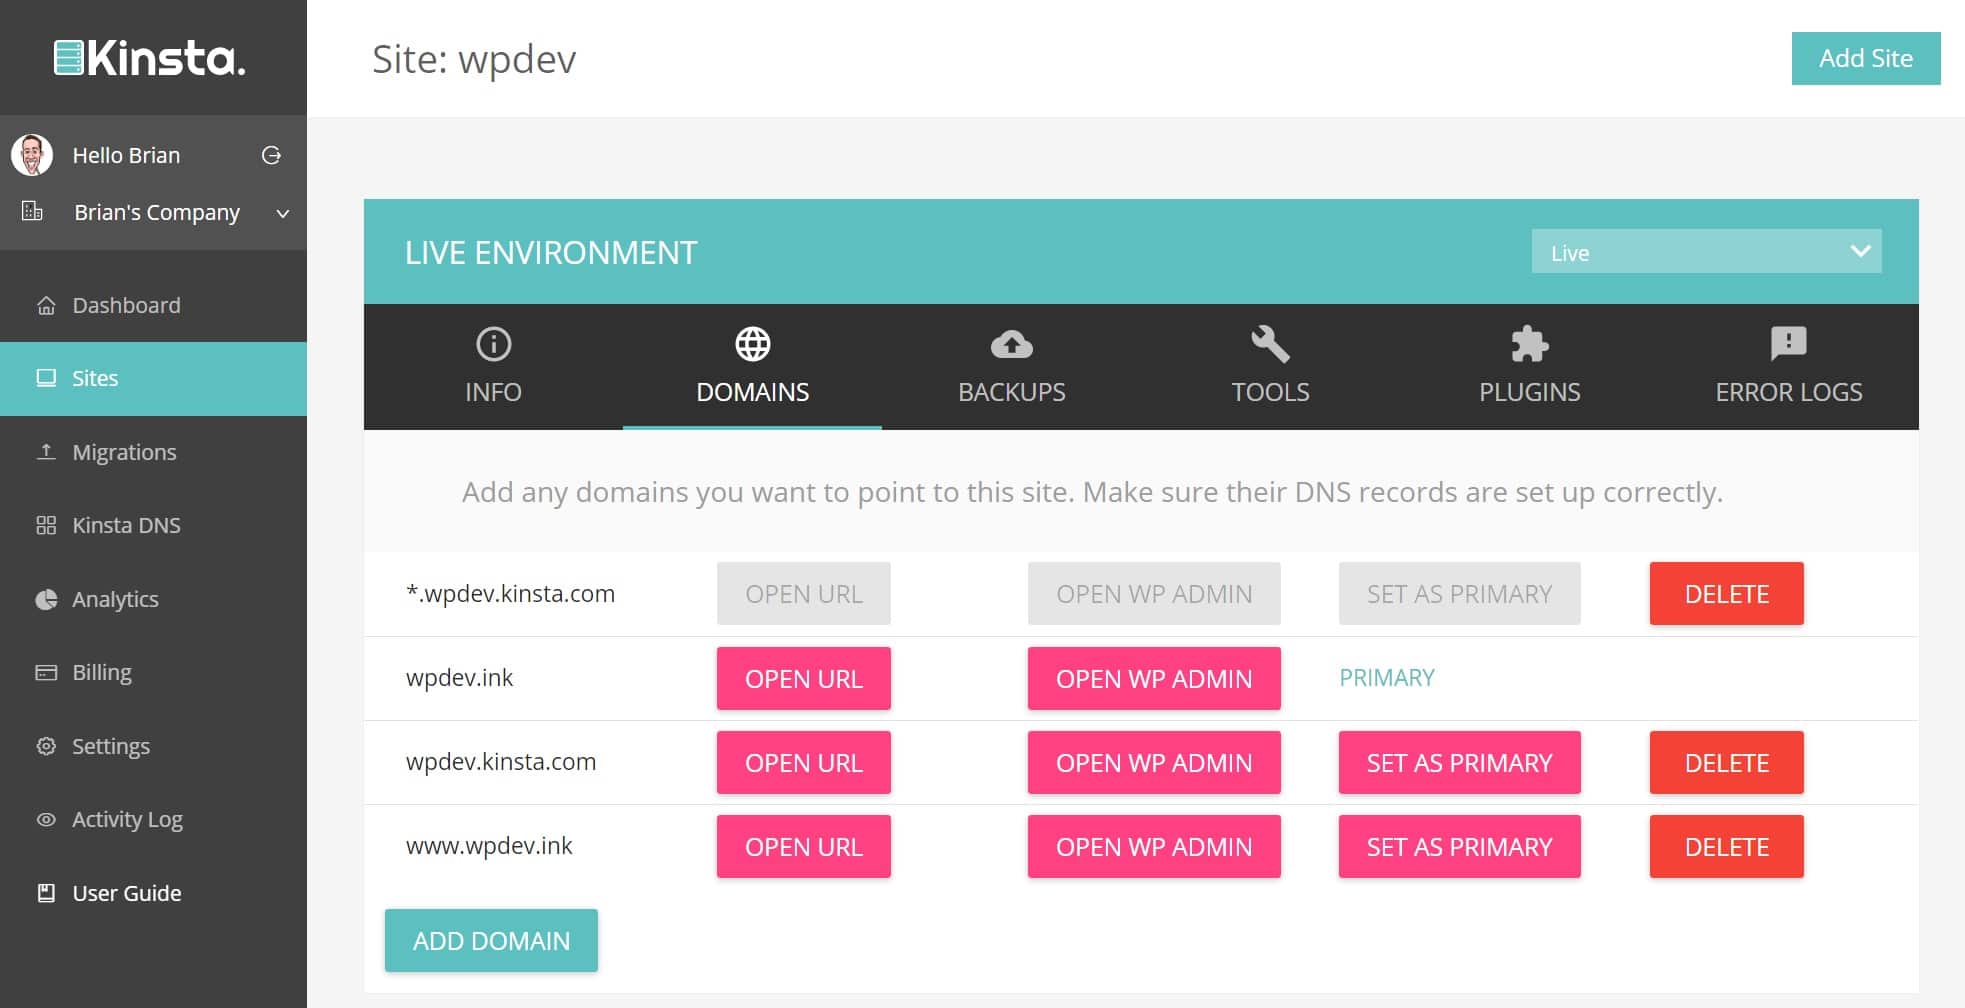Click the company building icon
The height and width of the screenshot is (1008, 1965).
(x=32, y=211)
